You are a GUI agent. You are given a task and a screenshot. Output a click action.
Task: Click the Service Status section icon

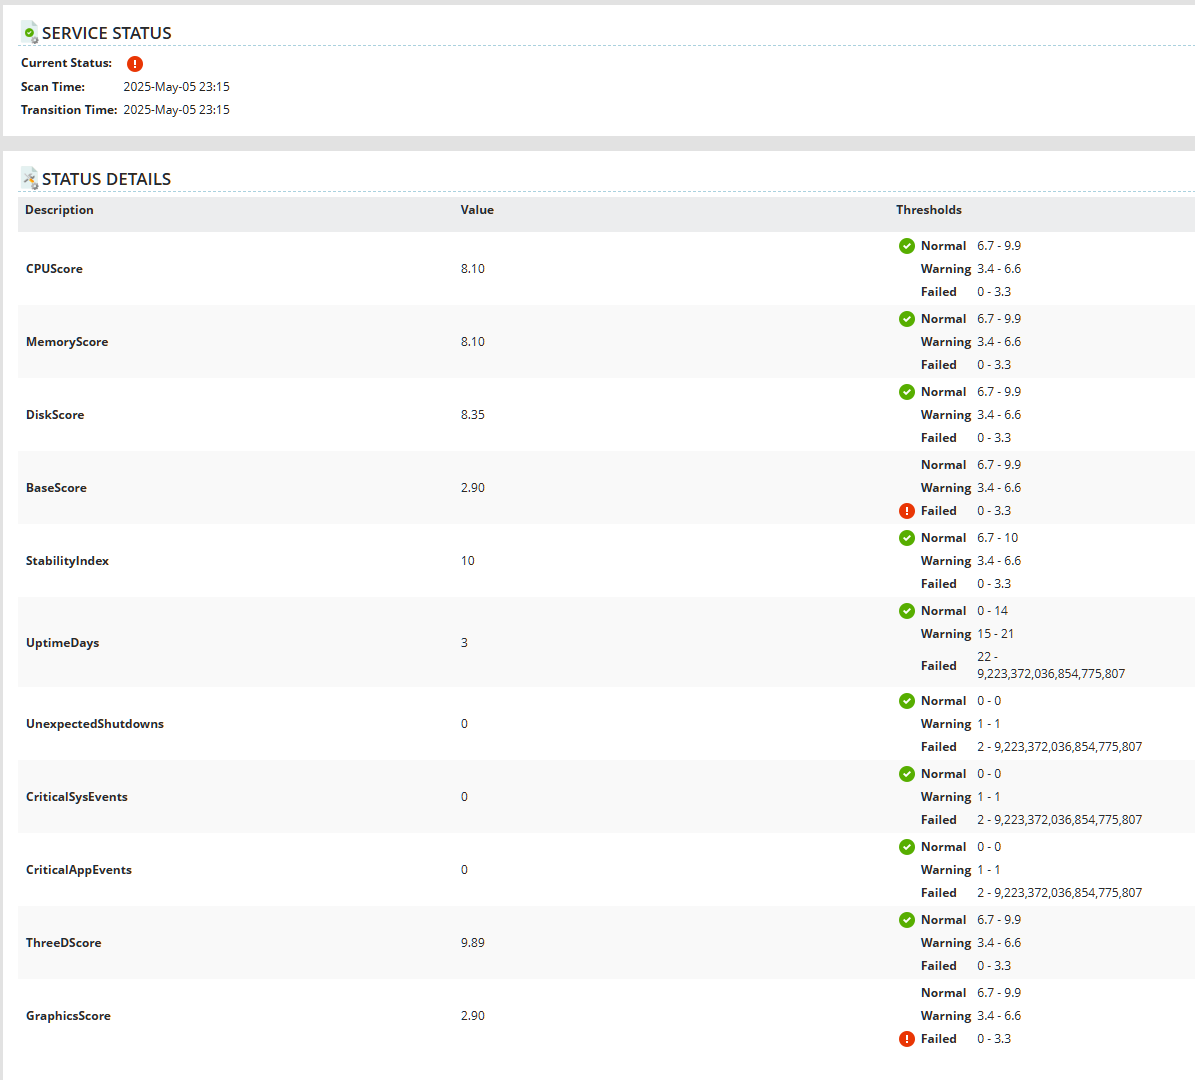[29, 33]
